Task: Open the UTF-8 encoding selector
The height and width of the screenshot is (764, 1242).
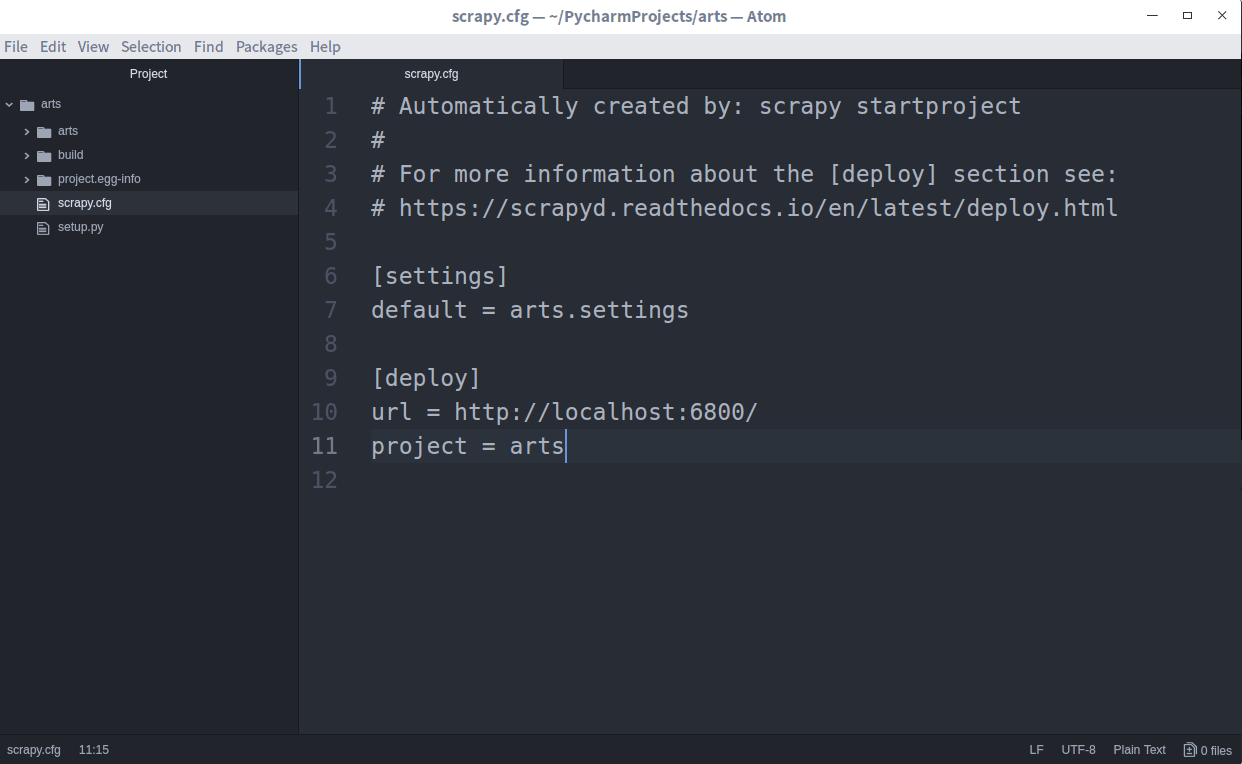Action: [x=1079, y=749]
